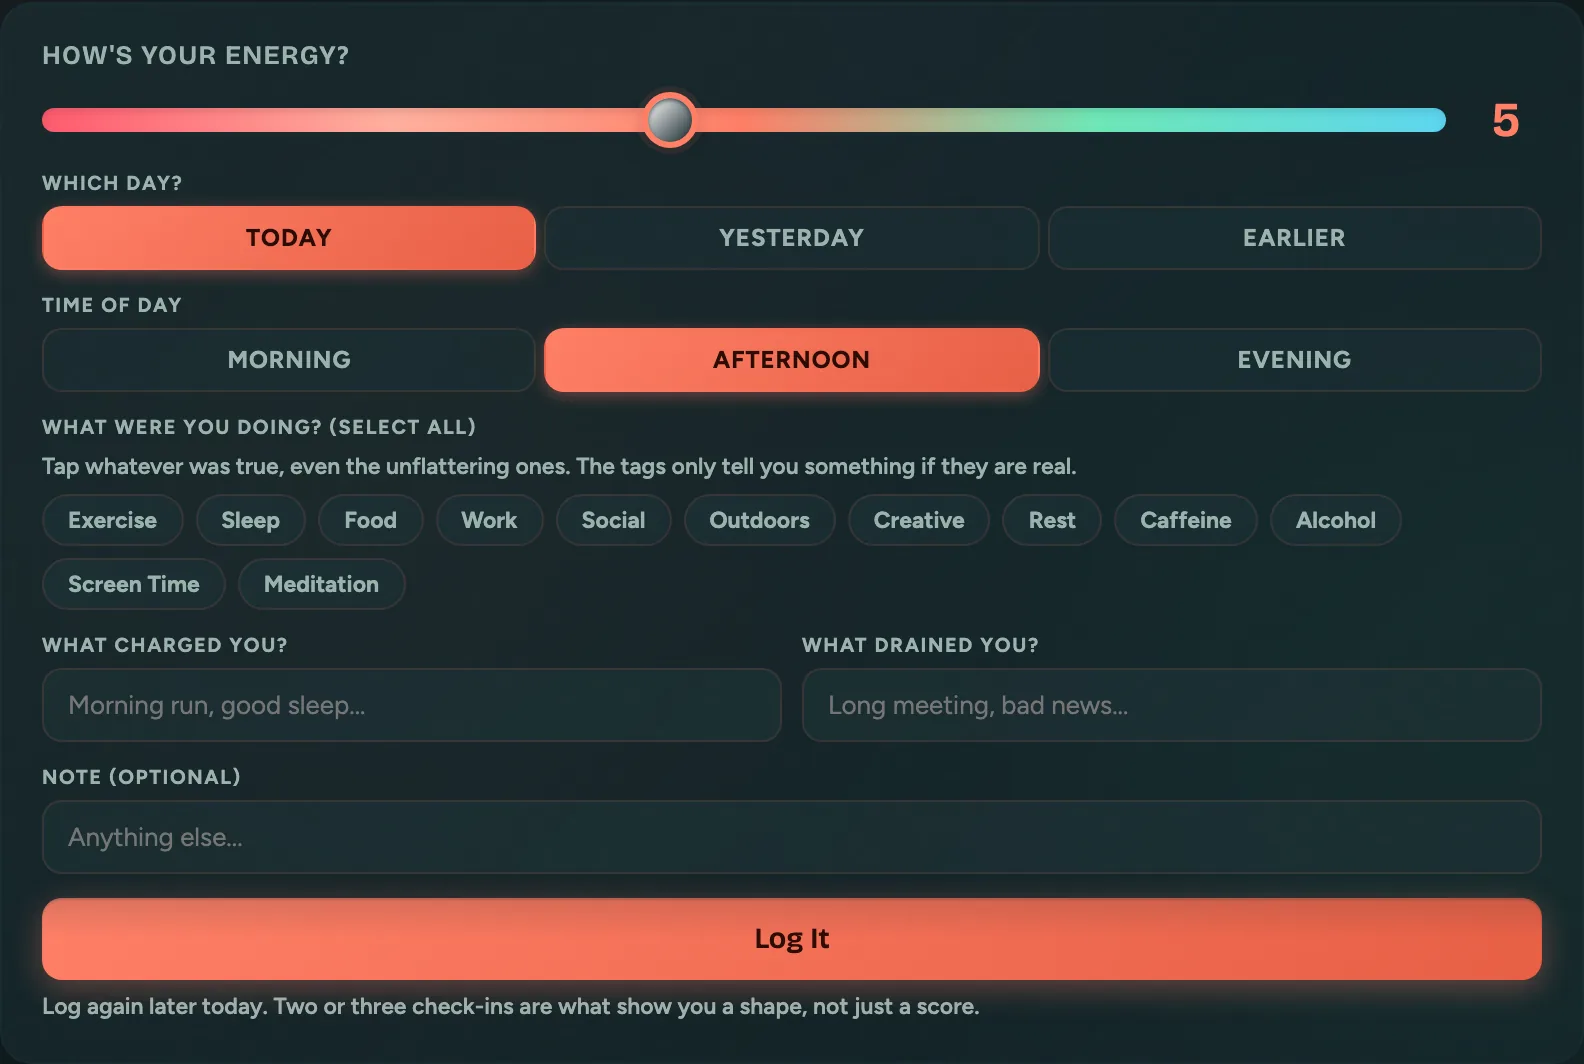Click the "Note (Optional)" label

click(141, 777)
